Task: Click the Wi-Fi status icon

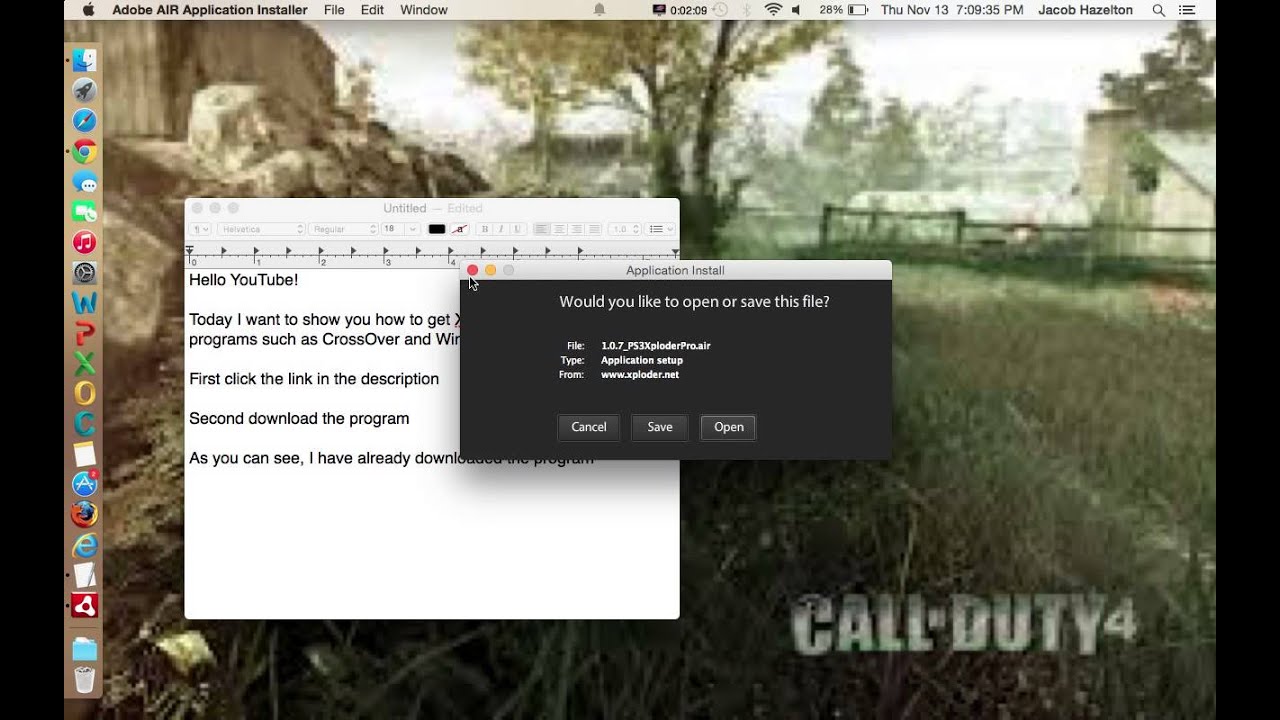Action: (x=773, y=10)
